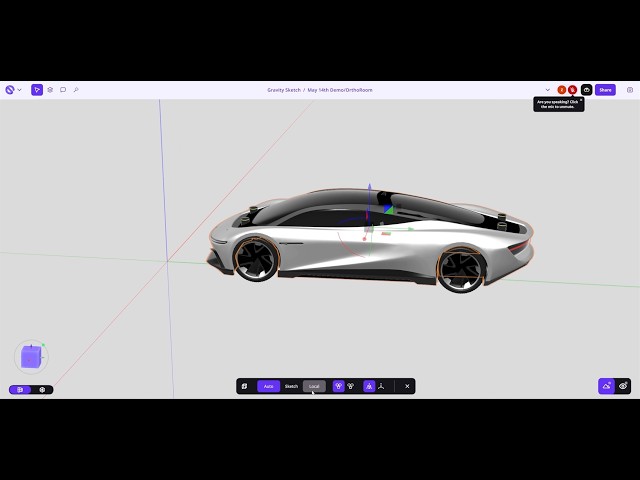Click the orange participant avatar
This screenshot has height=480, width=640.
[x=562, y=90]
